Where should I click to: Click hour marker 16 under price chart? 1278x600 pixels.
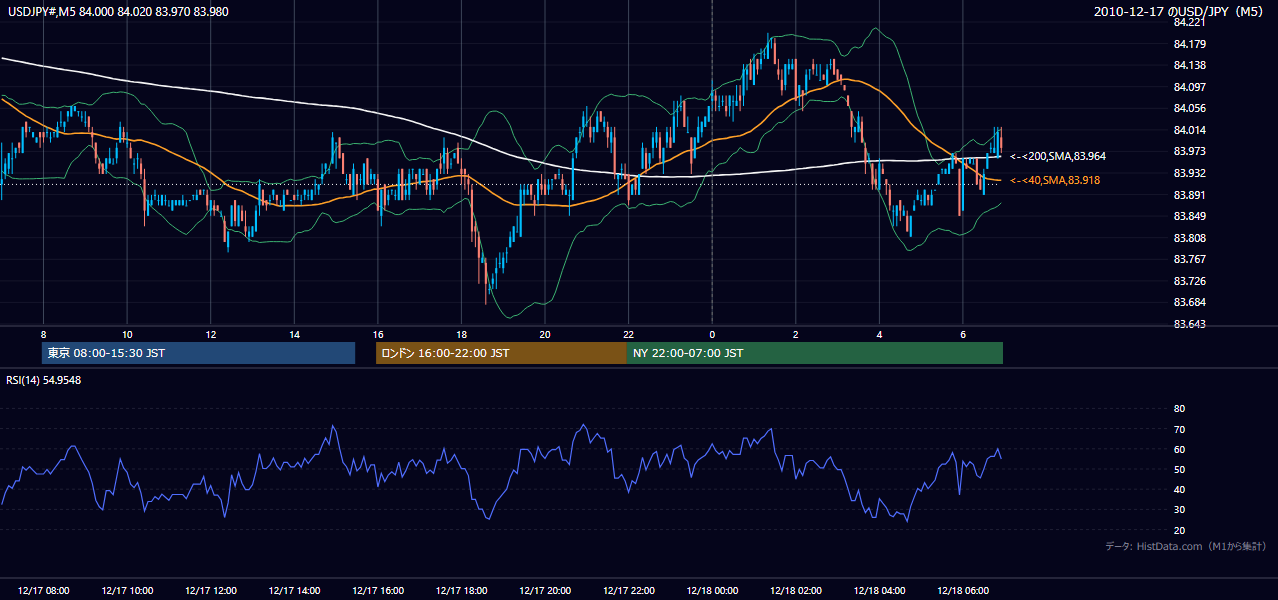[x=378, y=334]
